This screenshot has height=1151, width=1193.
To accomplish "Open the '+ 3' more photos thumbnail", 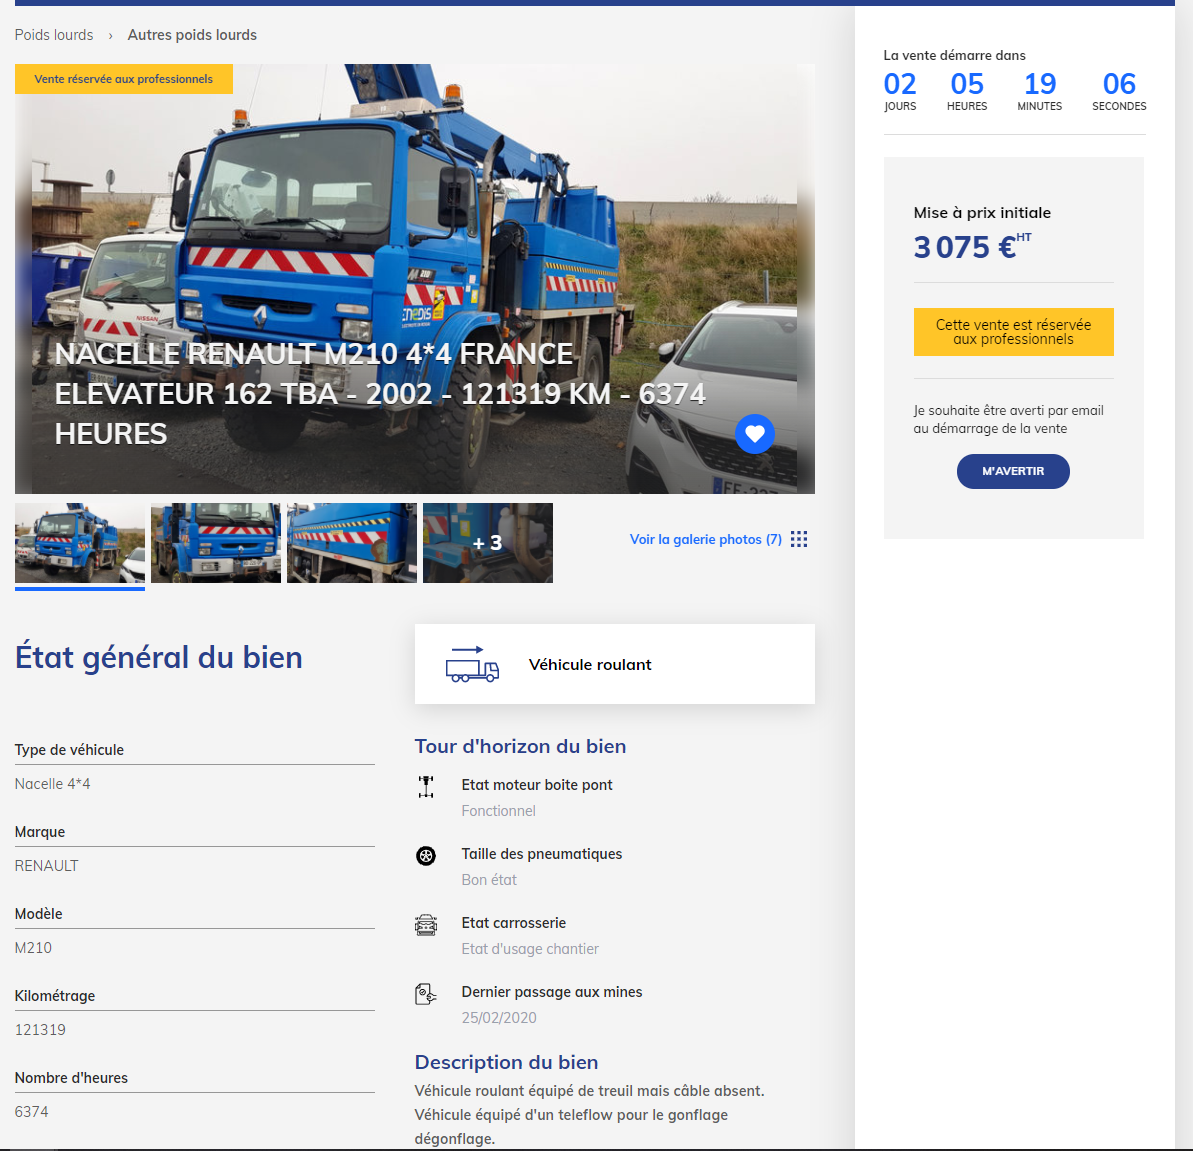I will click(x=488, y=543).
